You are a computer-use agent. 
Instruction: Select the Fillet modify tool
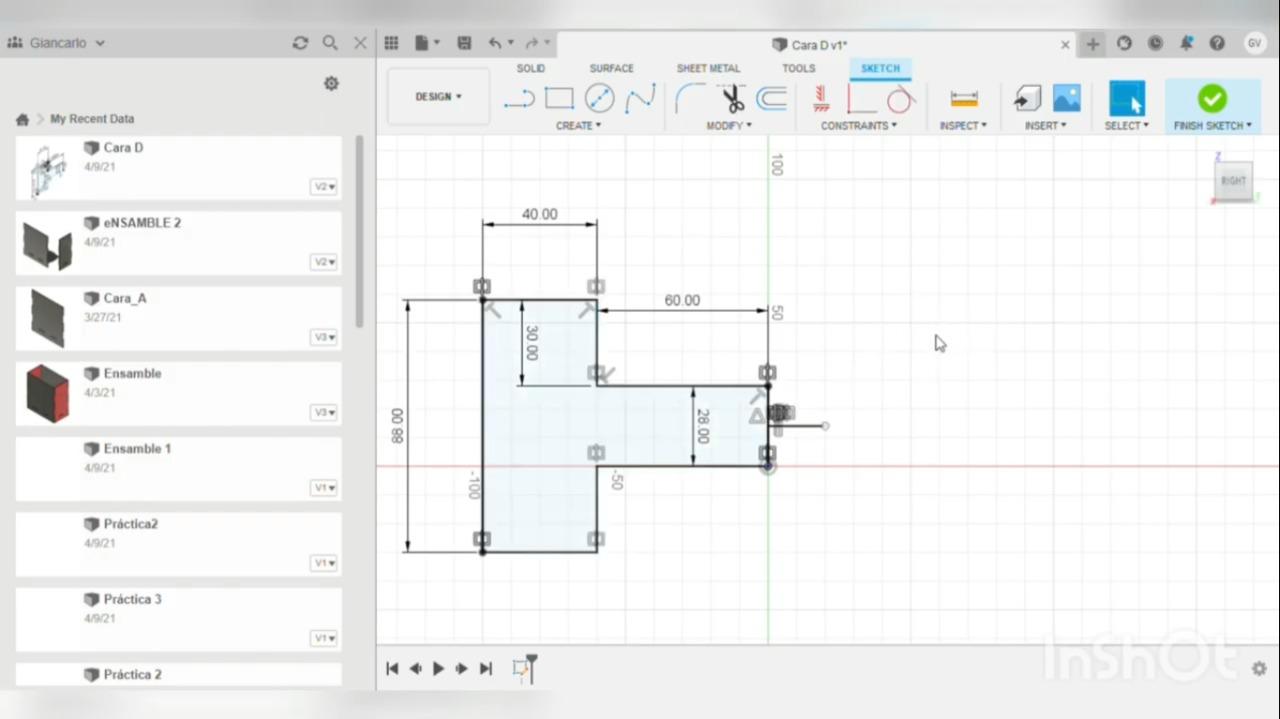(690, 98)
